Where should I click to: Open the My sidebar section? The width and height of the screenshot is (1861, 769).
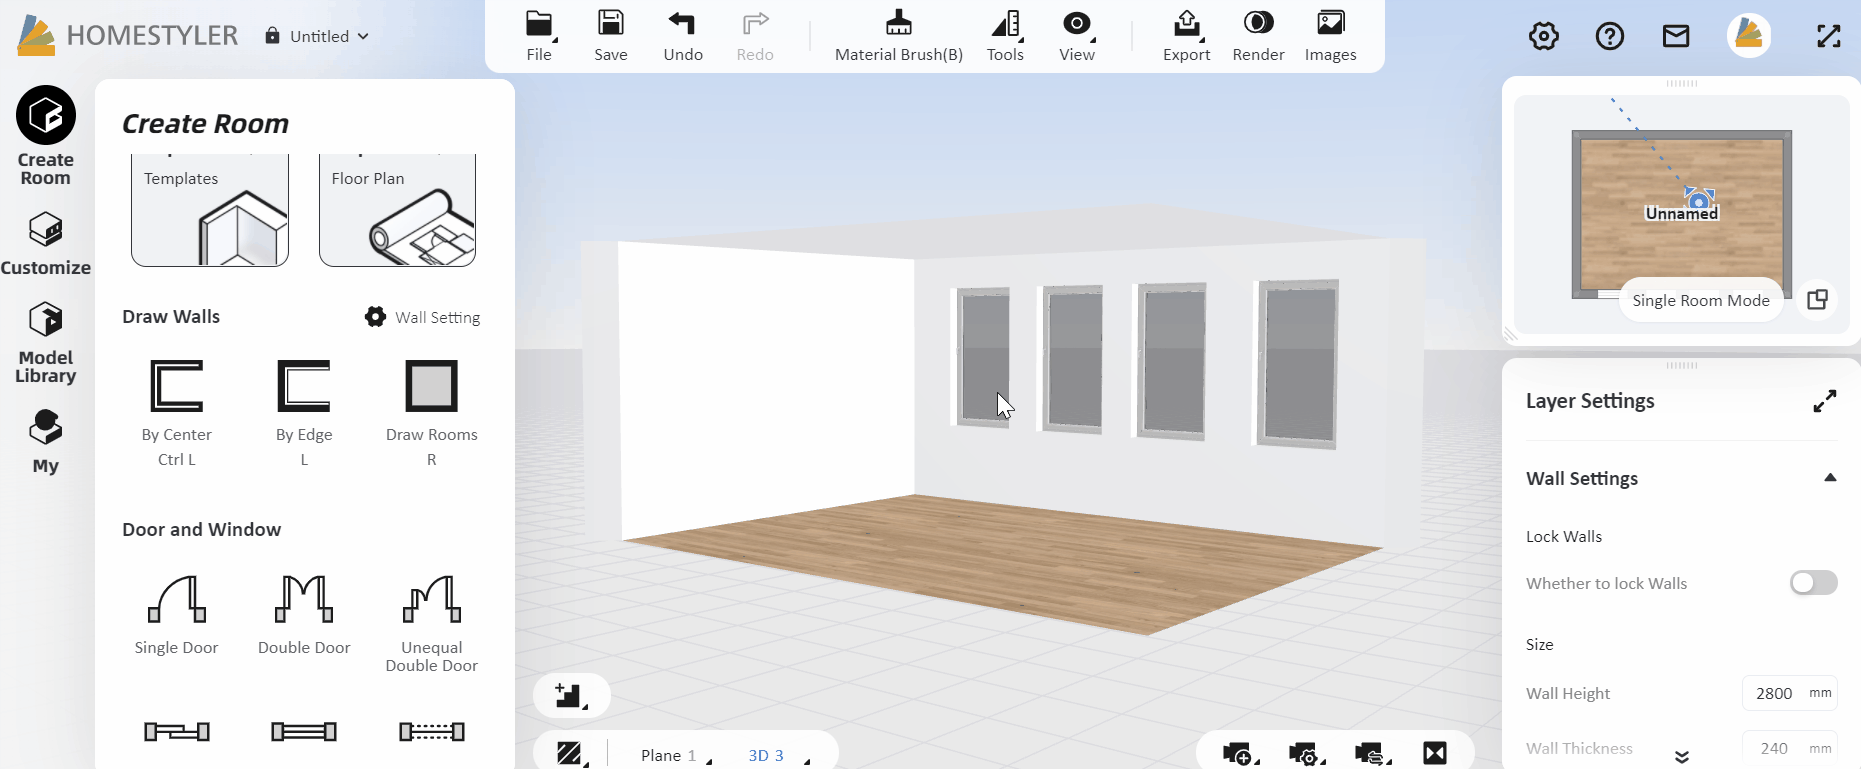pyautogui.click(x=45, y=441)
